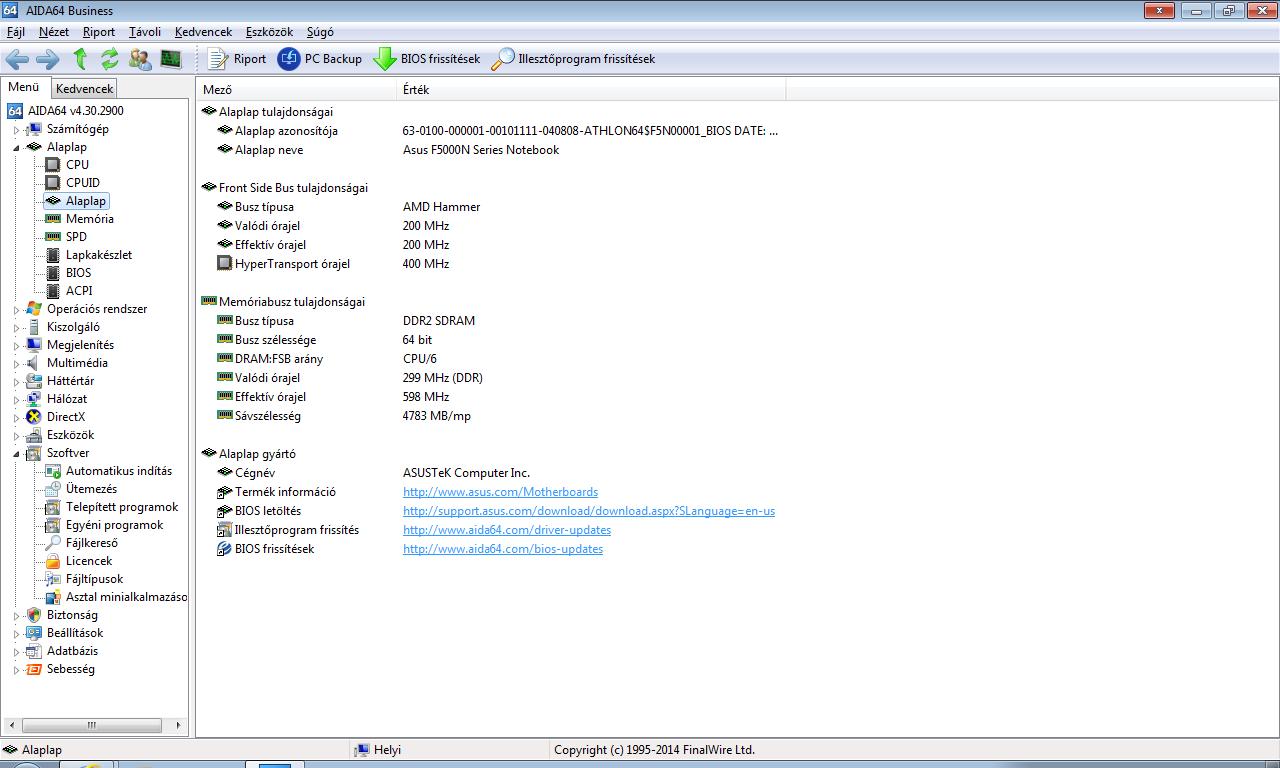Expand the Hálózat node
The image size is (1280, 768).
(x=16, y=399)
